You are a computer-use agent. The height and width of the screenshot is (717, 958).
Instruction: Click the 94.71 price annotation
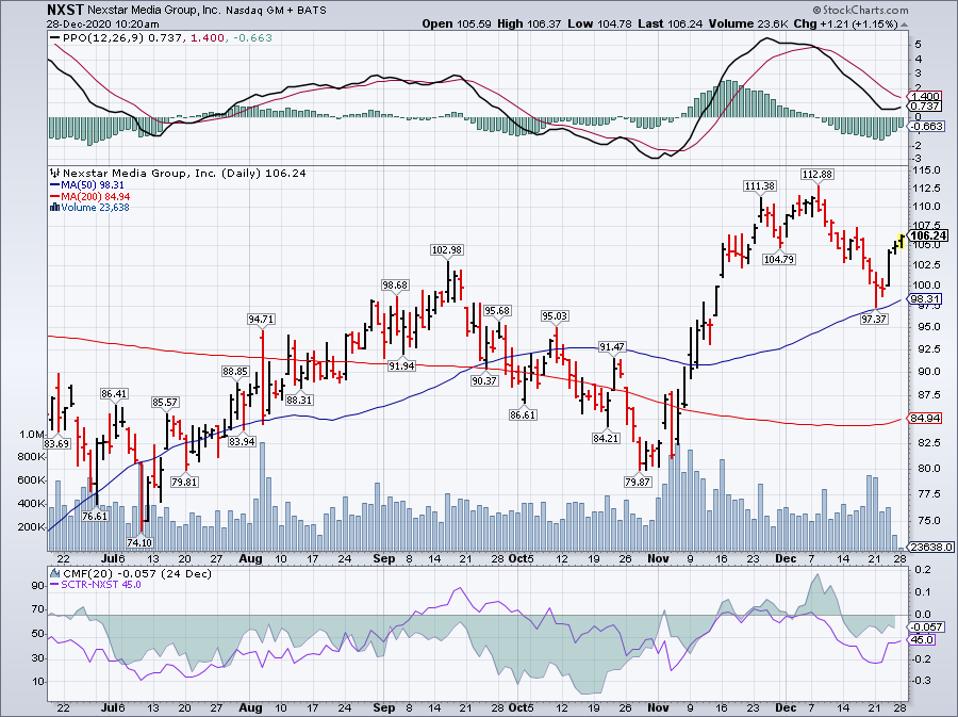click(261, 319)
